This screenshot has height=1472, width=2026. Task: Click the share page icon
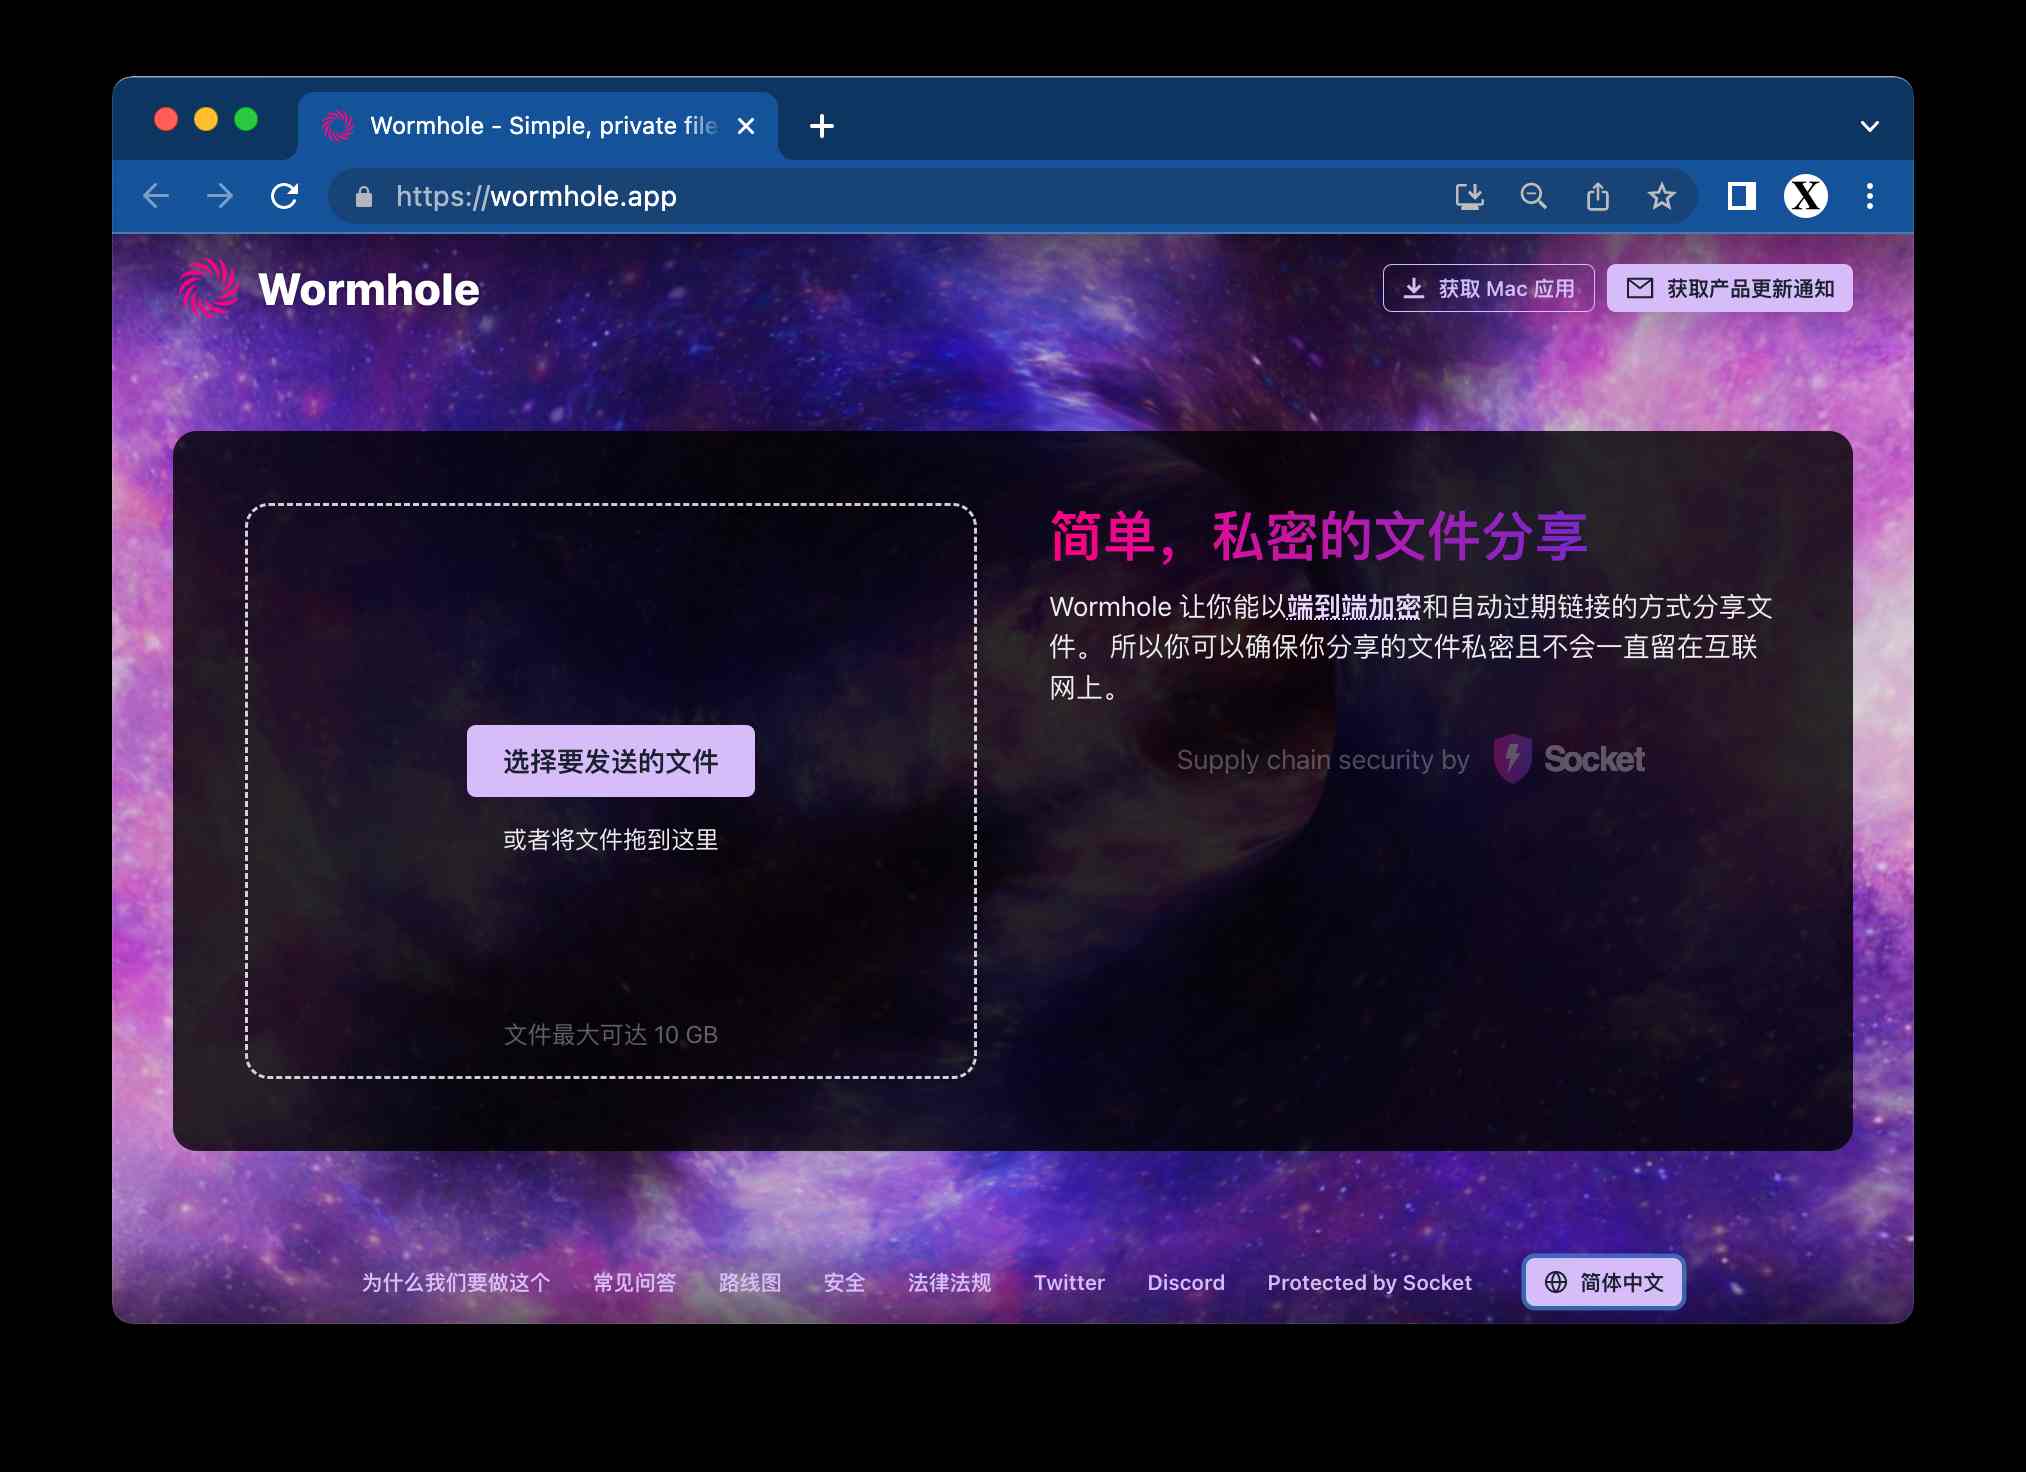coord(1598,196)
